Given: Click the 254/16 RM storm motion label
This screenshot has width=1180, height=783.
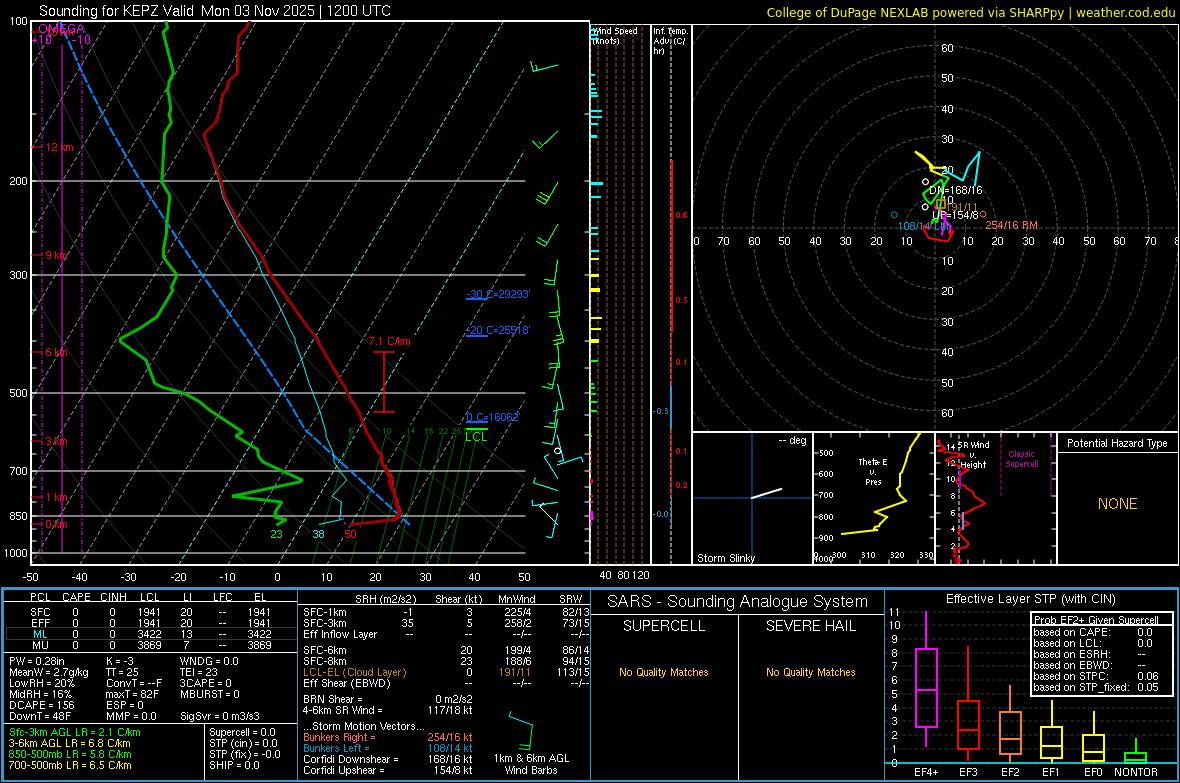Looking at the screenshot, I should [x=1011, y=225].
